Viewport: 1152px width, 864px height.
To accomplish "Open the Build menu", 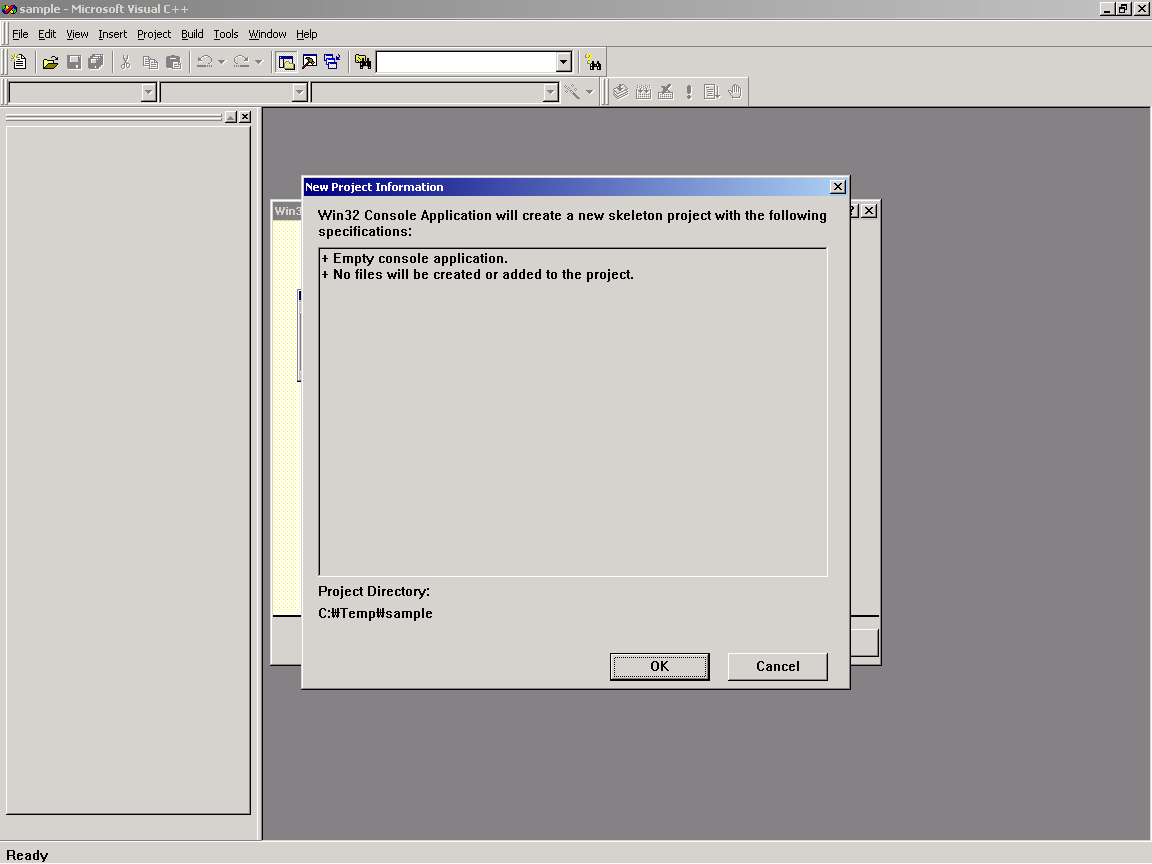I will tap(192, 34).
